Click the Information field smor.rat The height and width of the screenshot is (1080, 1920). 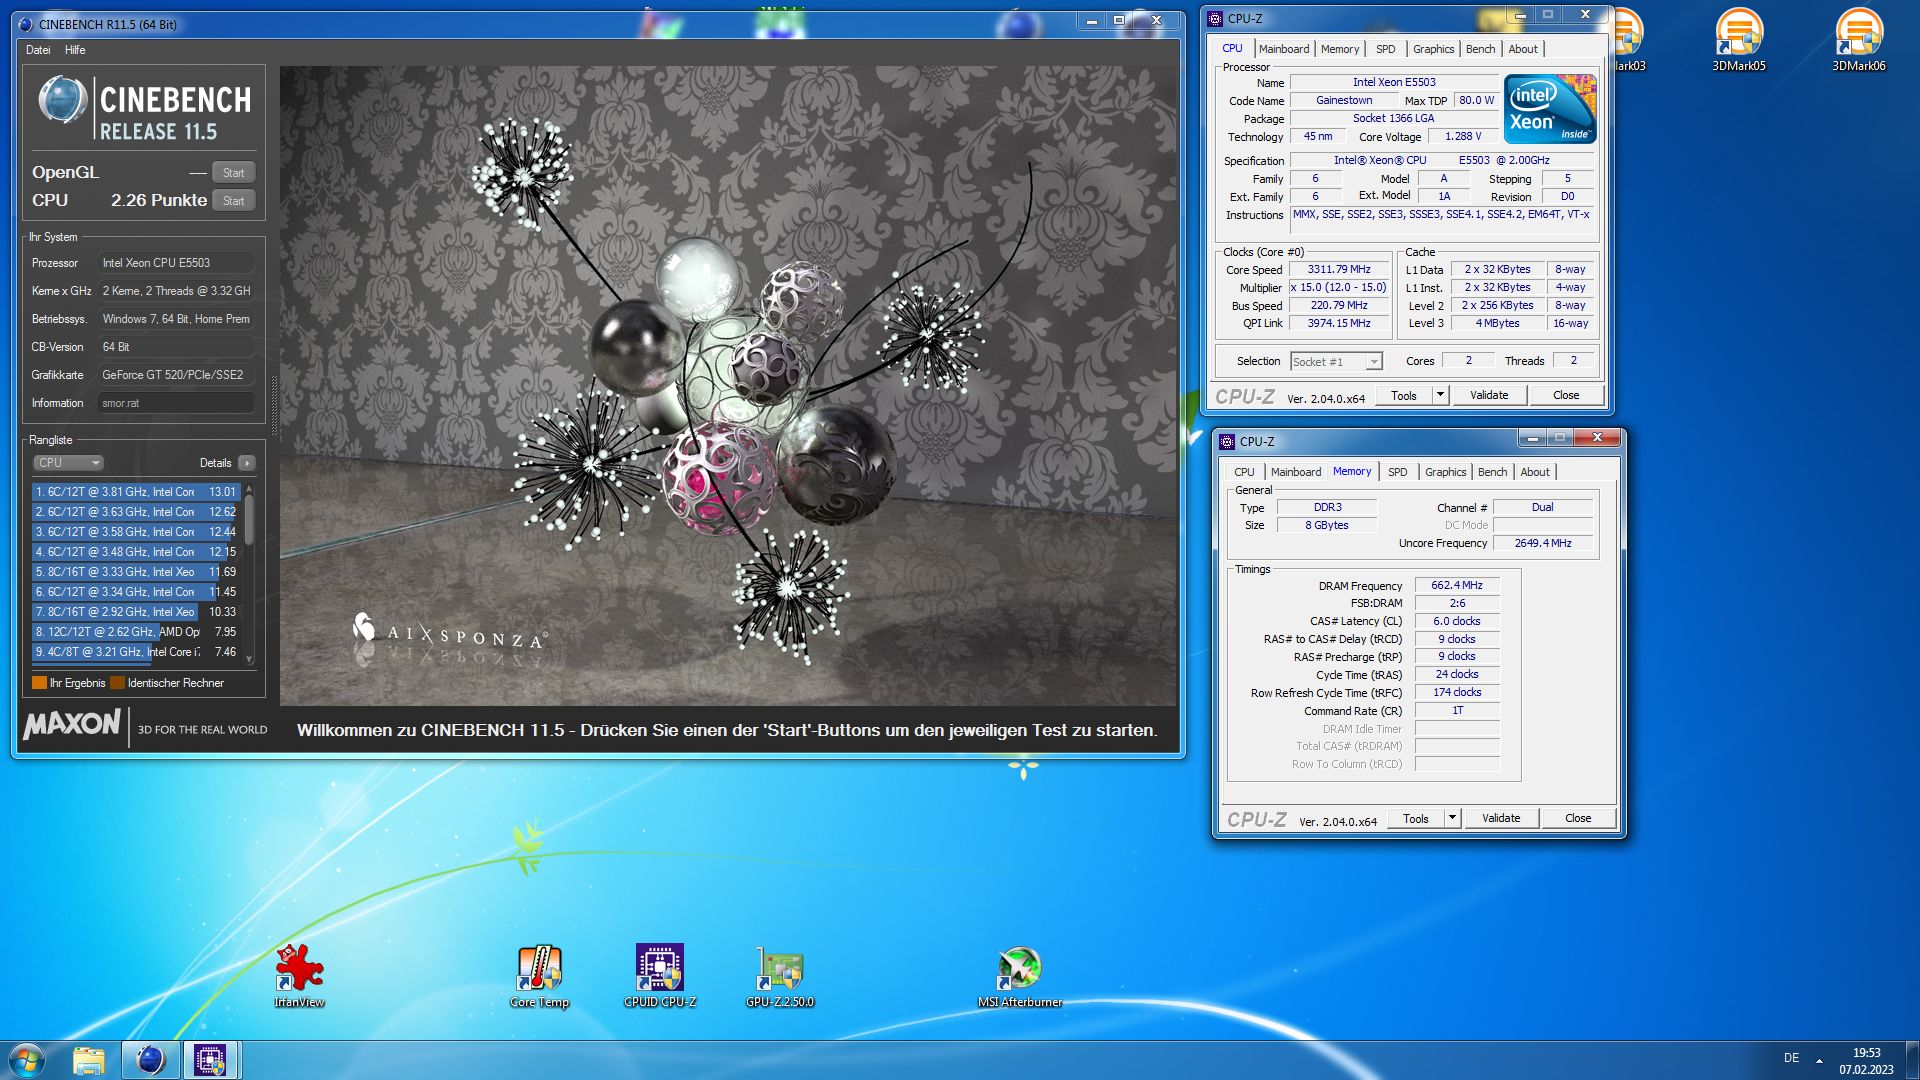click(176, 403)
